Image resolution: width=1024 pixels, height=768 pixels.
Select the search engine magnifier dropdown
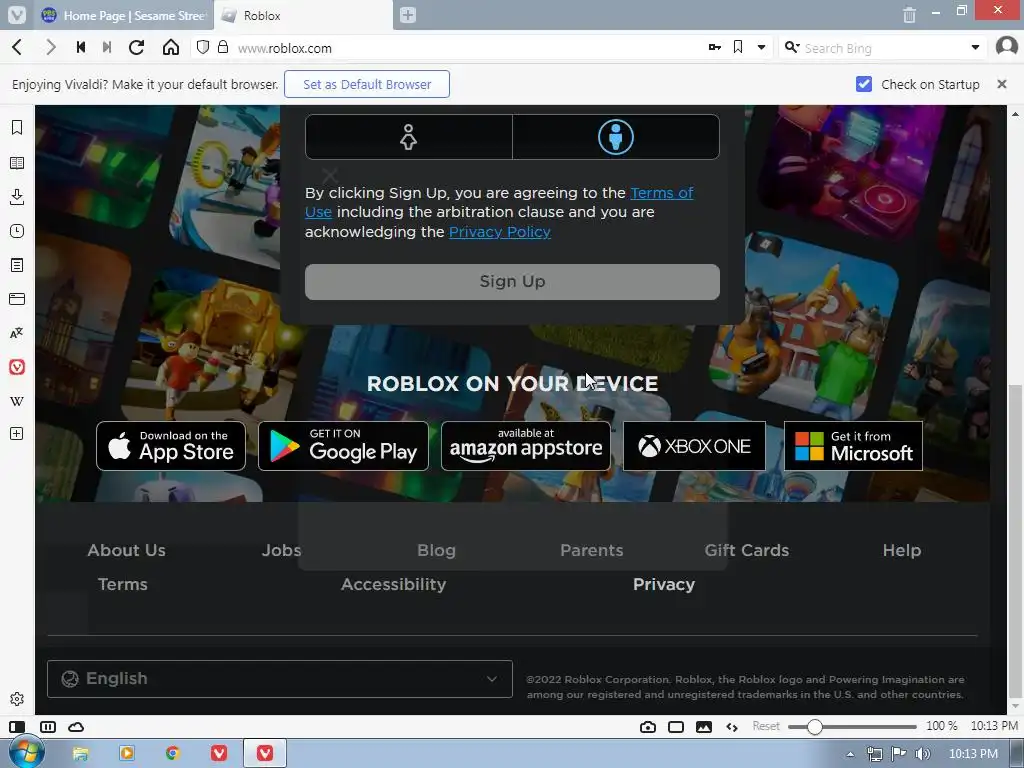(792, 47)
